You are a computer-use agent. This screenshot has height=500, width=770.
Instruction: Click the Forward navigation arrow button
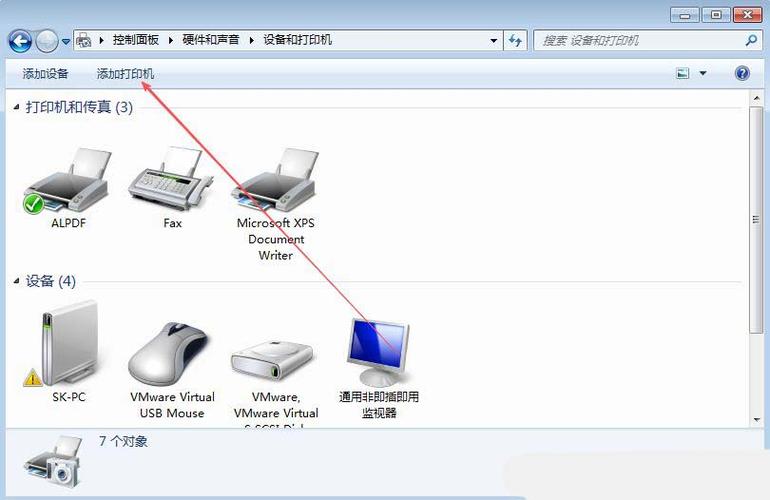47,41
